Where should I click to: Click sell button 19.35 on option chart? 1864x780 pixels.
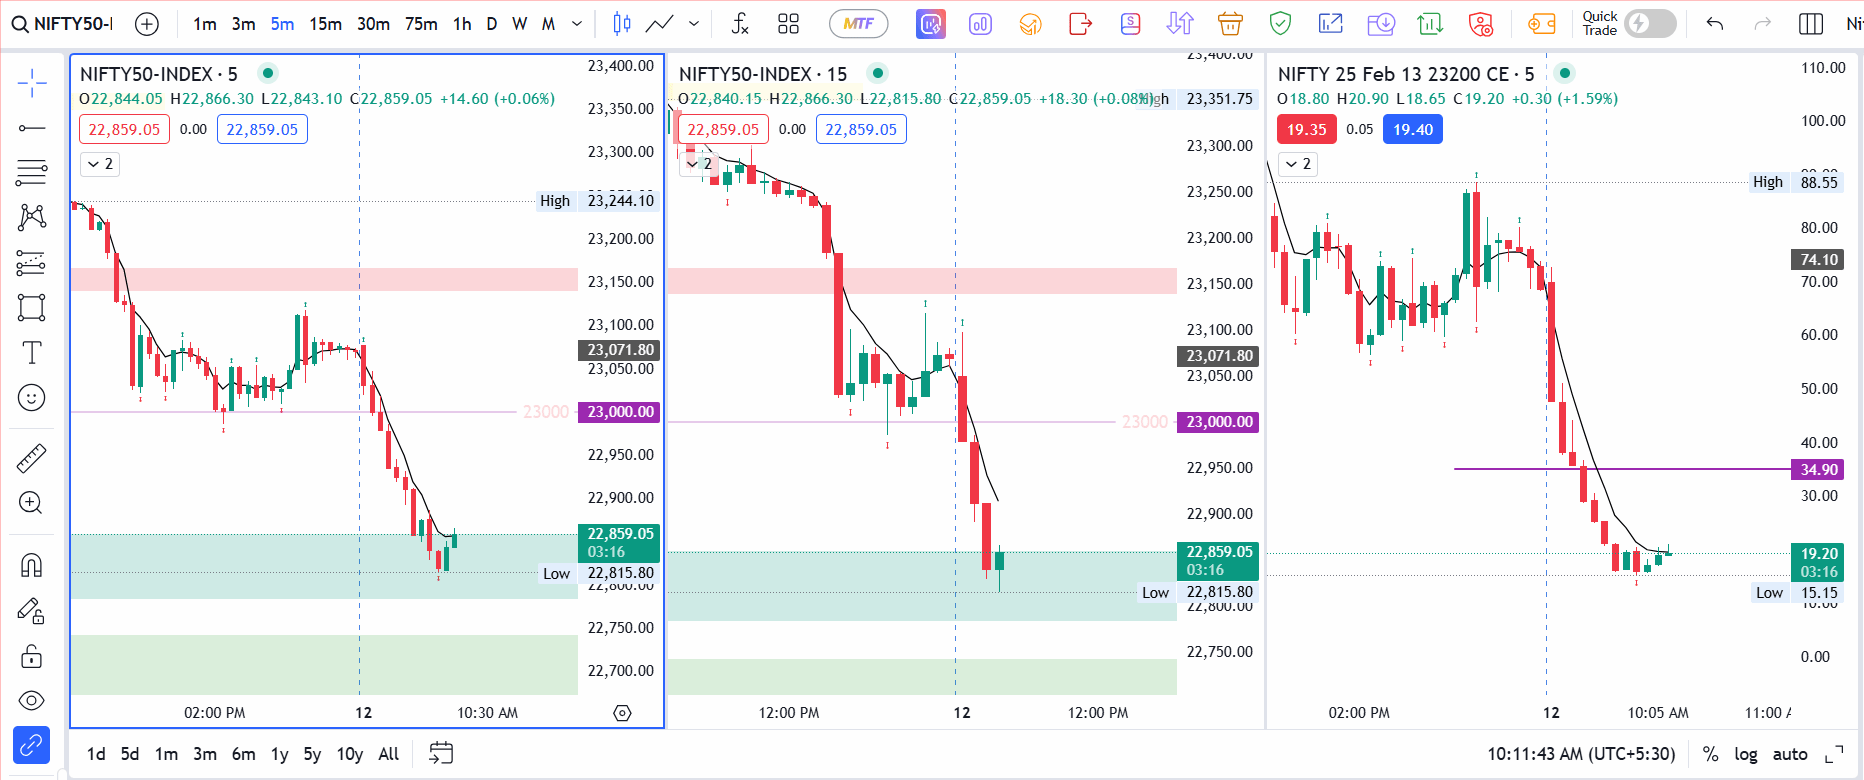click(x=1306, y=129)
